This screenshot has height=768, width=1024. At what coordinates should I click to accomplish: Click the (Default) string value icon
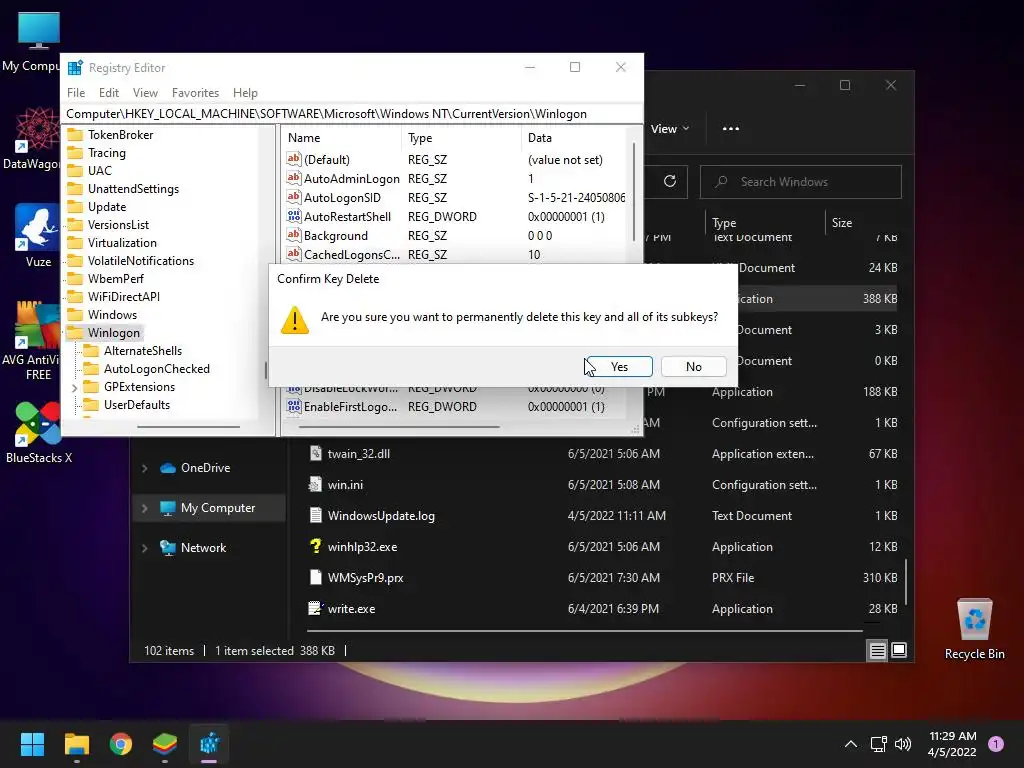coord(294,159)
